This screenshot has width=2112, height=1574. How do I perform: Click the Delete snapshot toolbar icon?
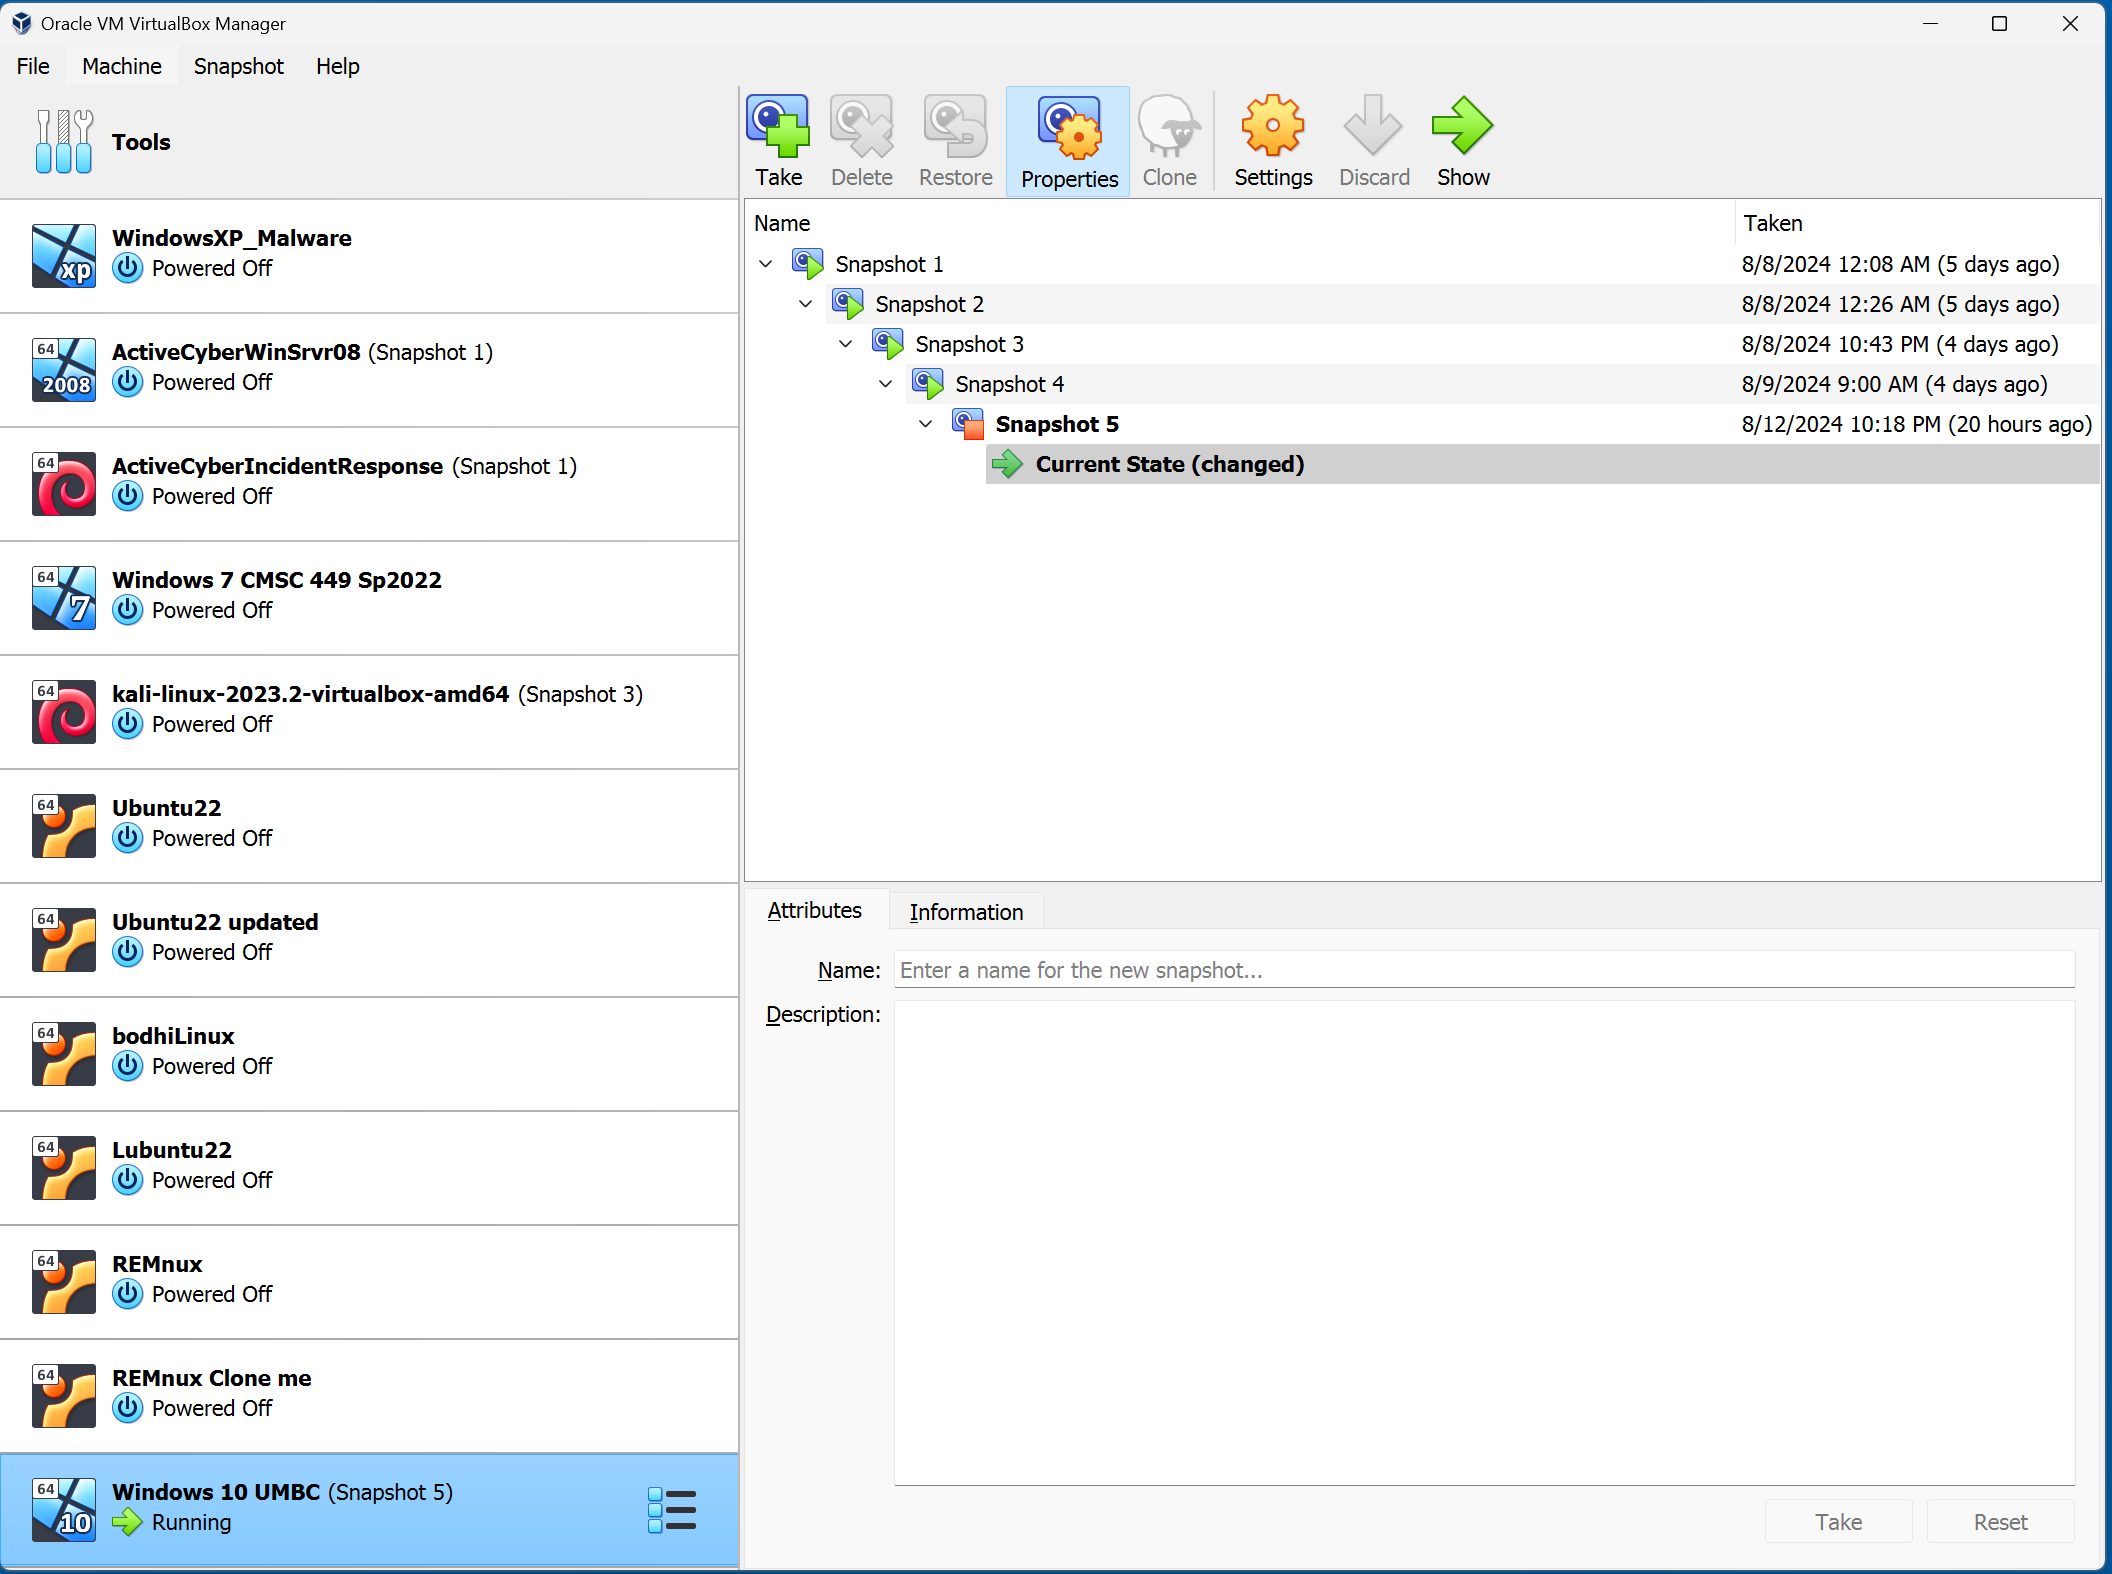pyautogui.click(x=861, y=126)
